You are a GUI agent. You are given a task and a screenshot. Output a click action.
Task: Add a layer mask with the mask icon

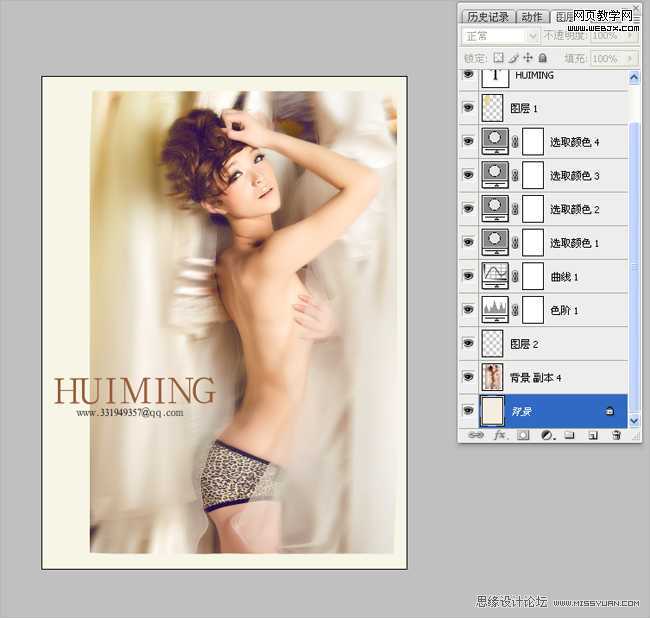point(522,436)
